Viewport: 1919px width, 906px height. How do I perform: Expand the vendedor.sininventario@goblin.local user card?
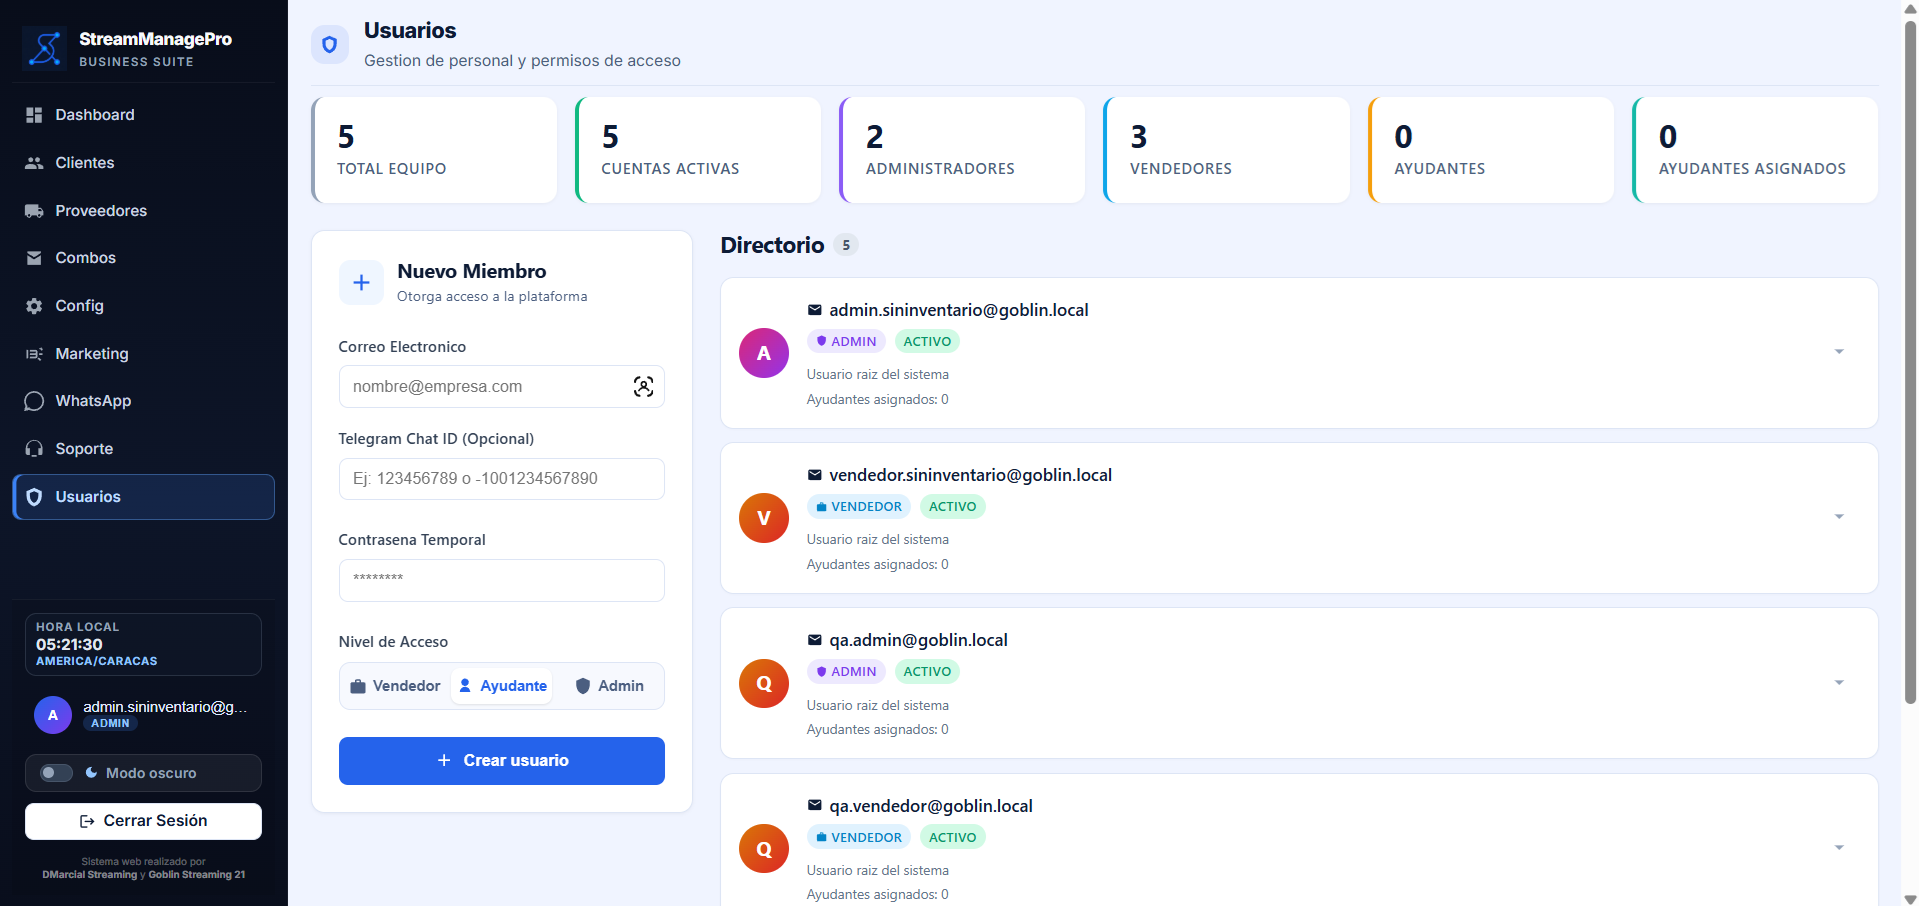1839,517
